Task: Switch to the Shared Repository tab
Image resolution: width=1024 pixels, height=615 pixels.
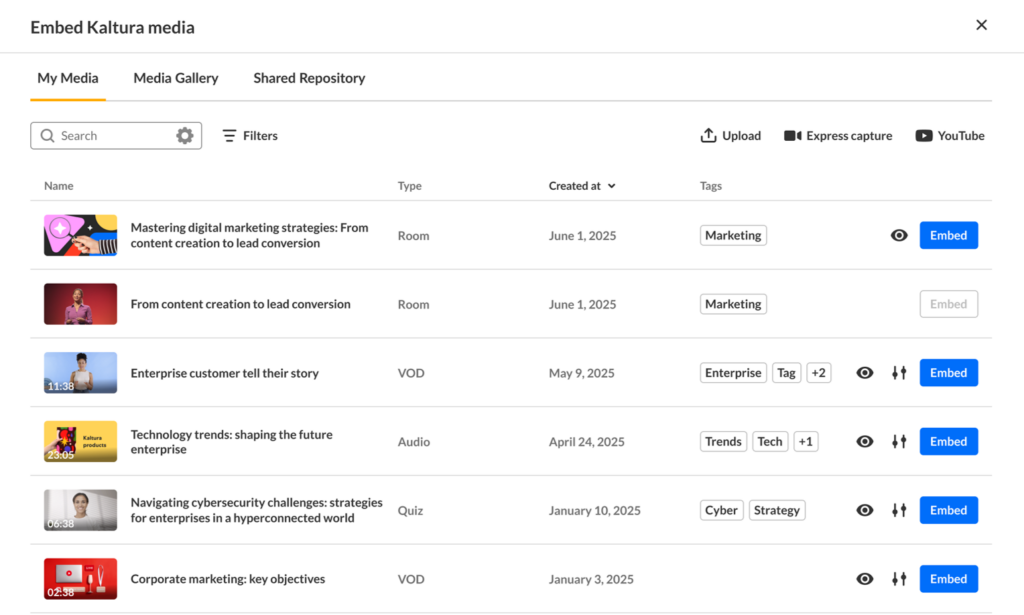Action: (309, 78)
